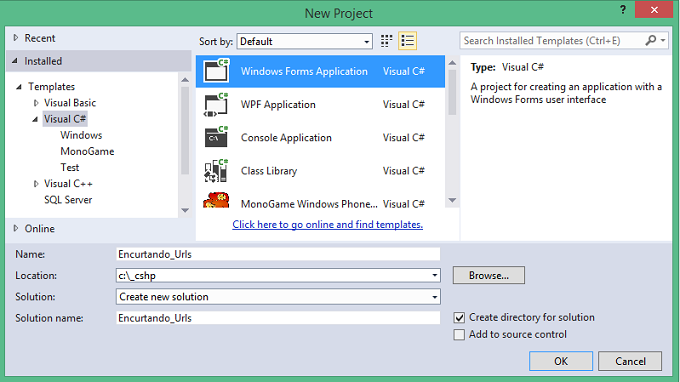Collapse the Visual C# node arrow

point(35,119)
